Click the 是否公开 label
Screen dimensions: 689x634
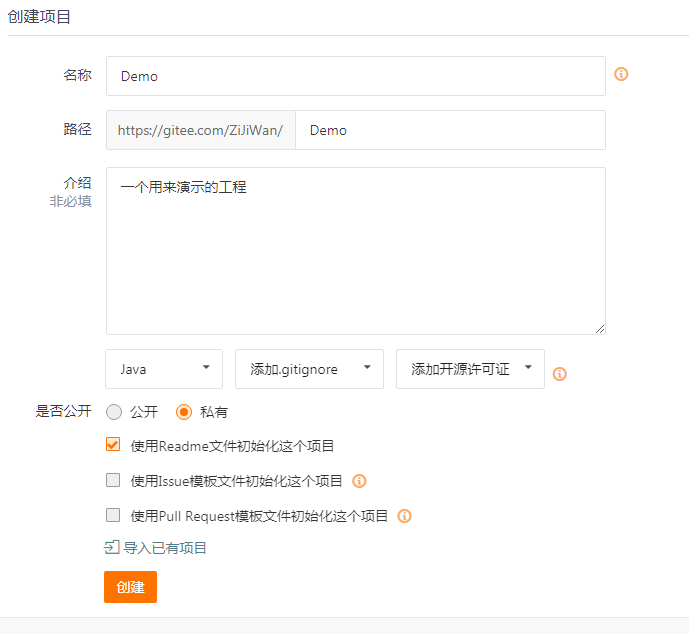[x=64, y=411]
